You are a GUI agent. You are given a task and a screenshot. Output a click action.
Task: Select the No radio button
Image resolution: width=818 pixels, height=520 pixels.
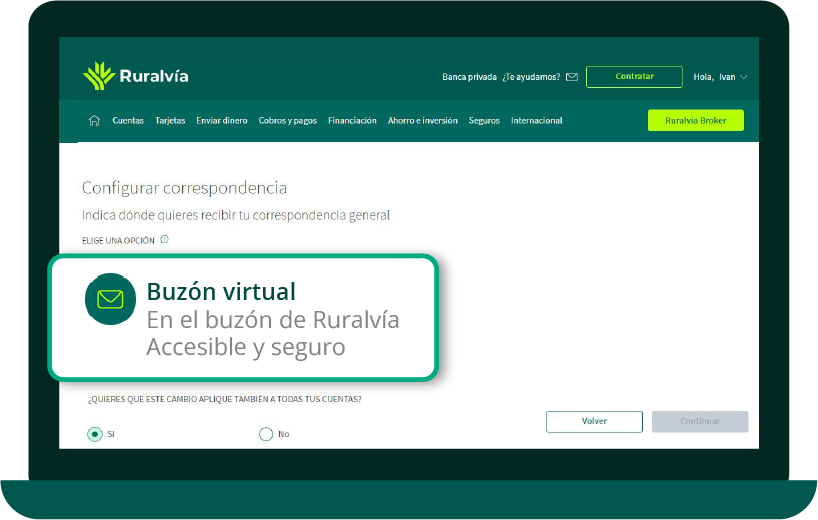(266, 434)
